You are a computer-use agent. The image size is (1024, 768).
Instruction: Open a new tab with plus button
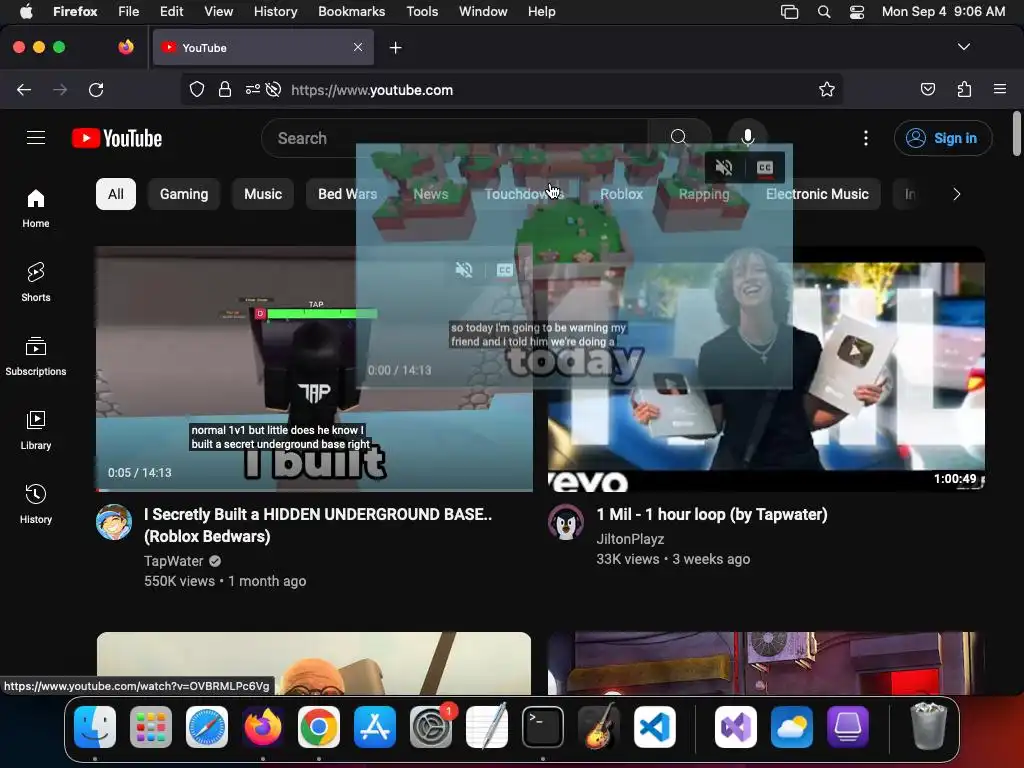pyautogui.click(x=395, y=48)
